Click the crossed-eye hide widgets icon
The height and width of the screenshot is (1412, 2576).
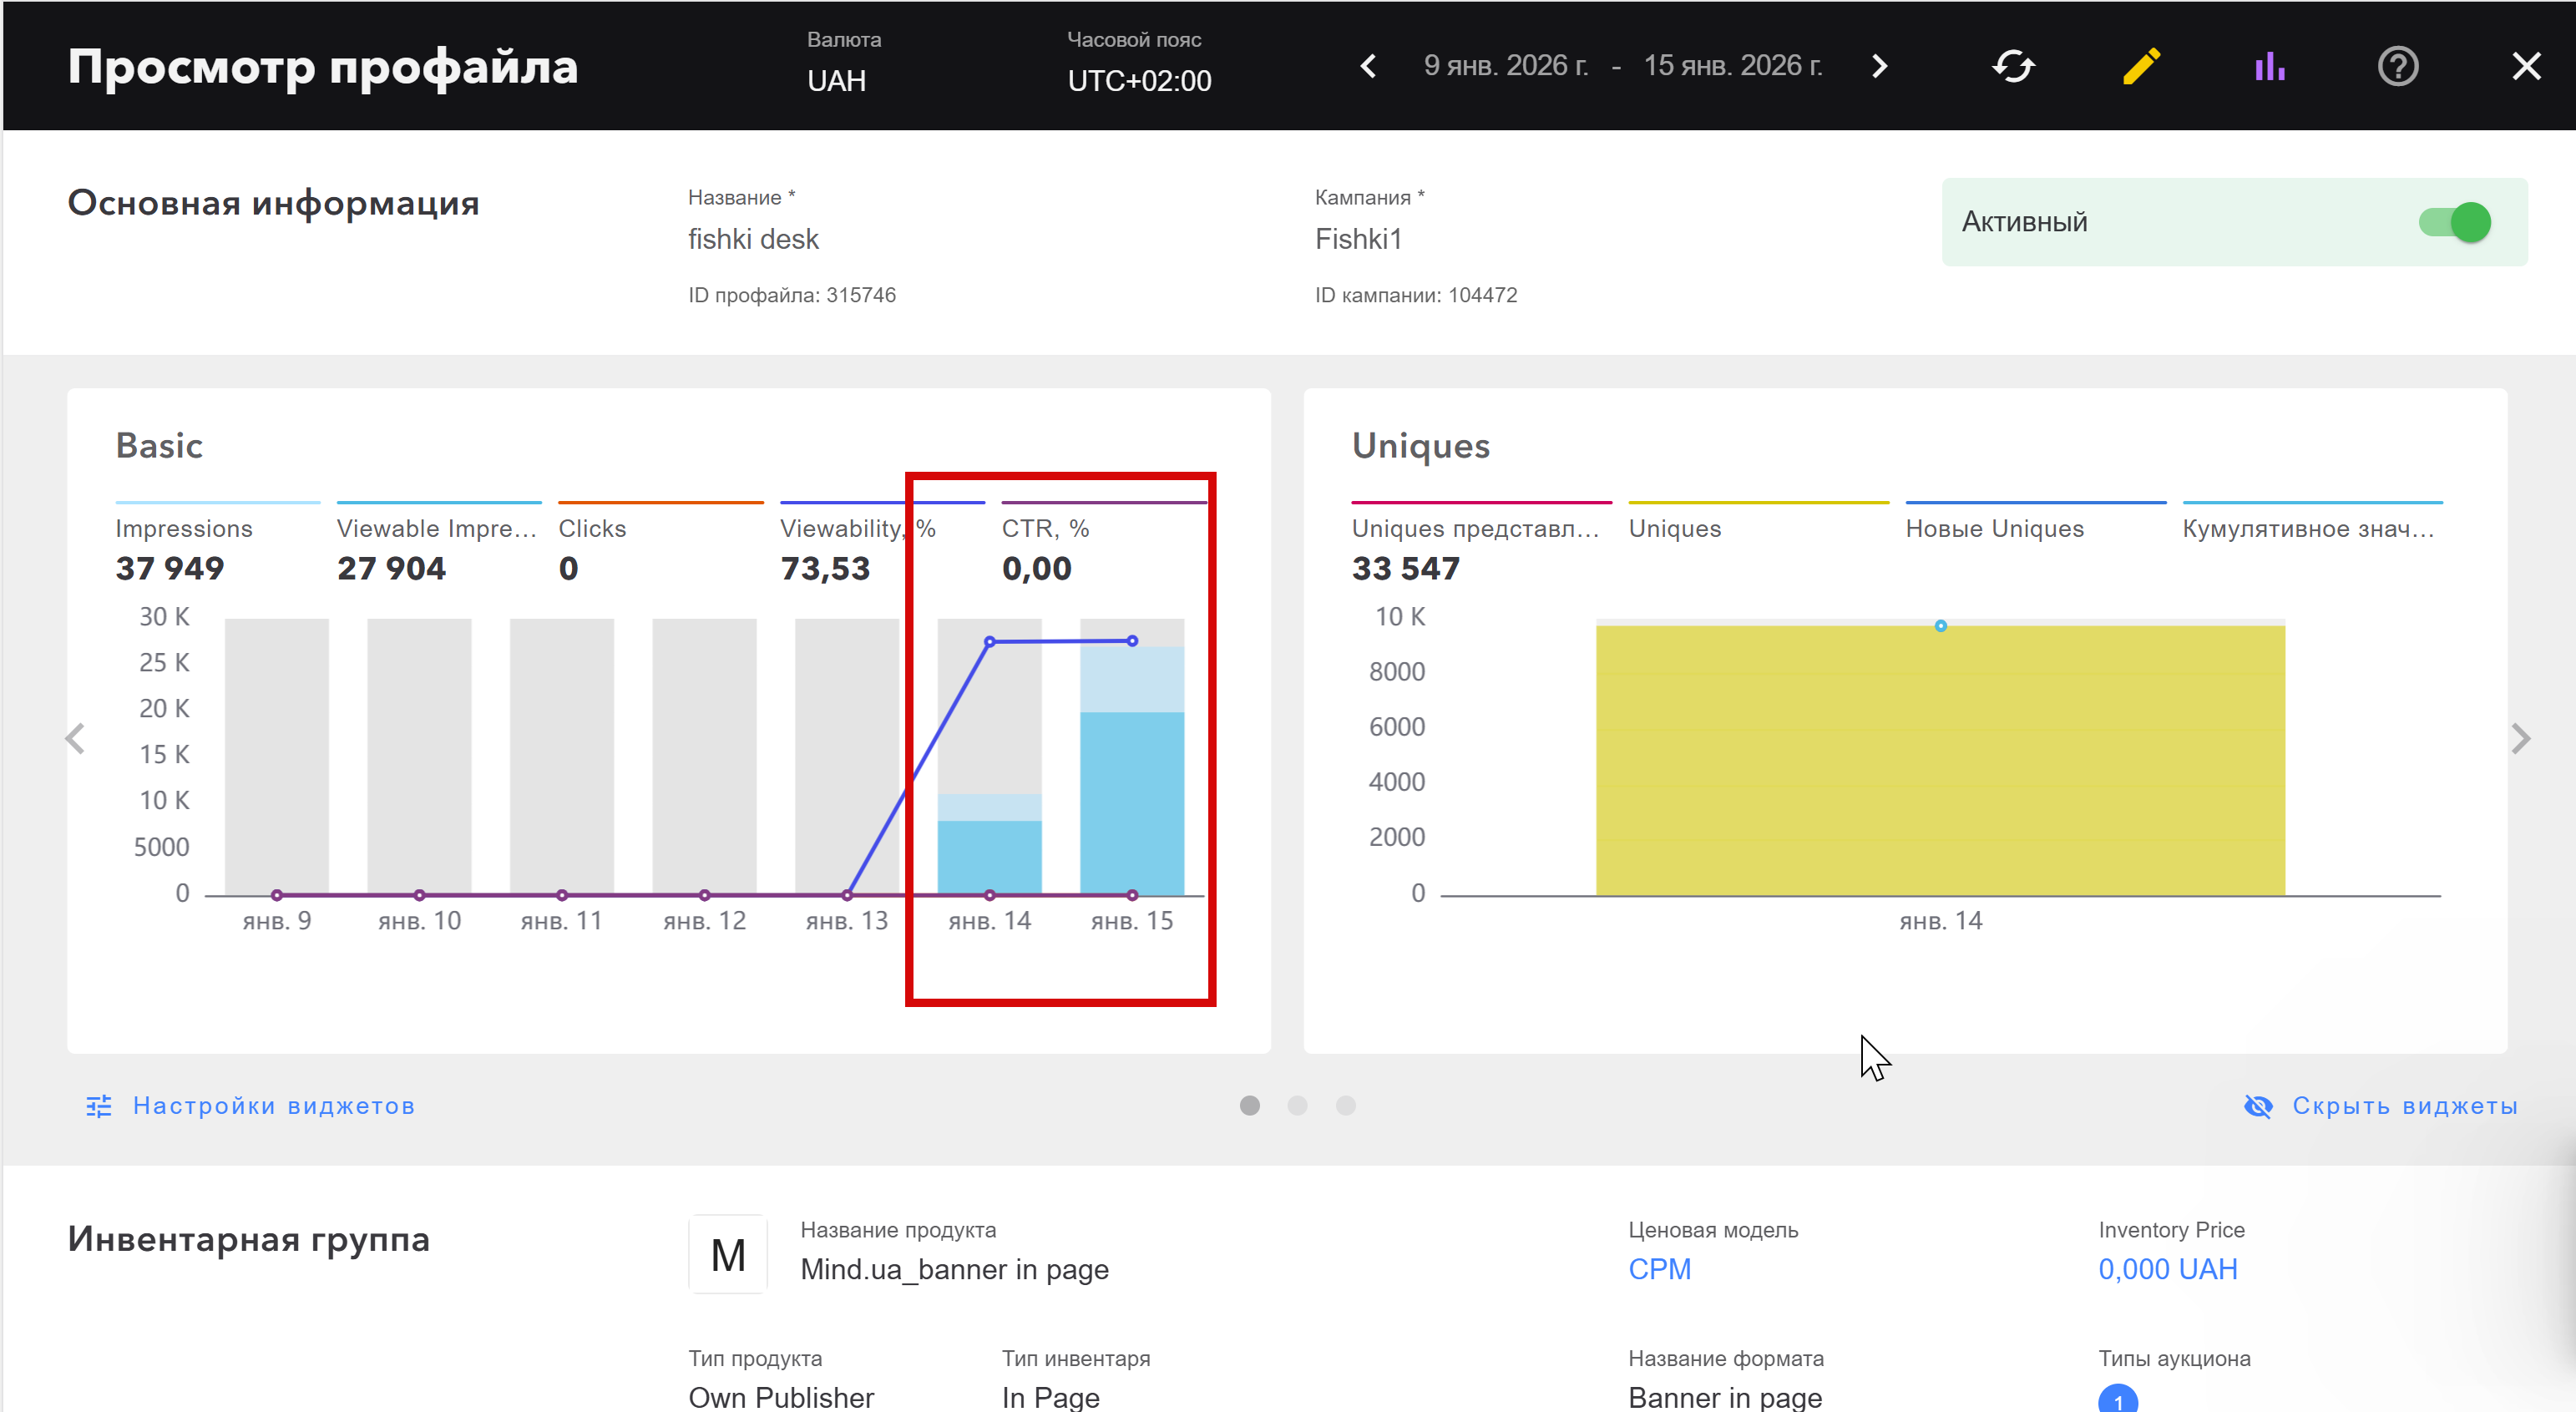point(2258,1105)
